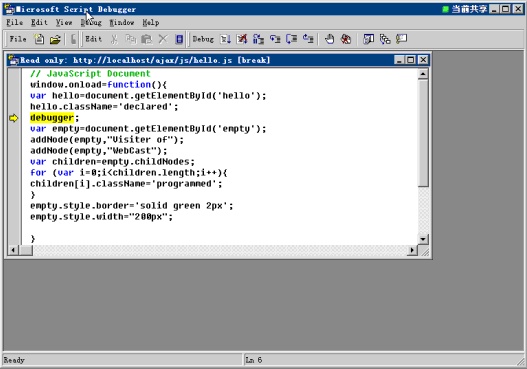Open the Command Window toolbar icon

click(401, 39)
